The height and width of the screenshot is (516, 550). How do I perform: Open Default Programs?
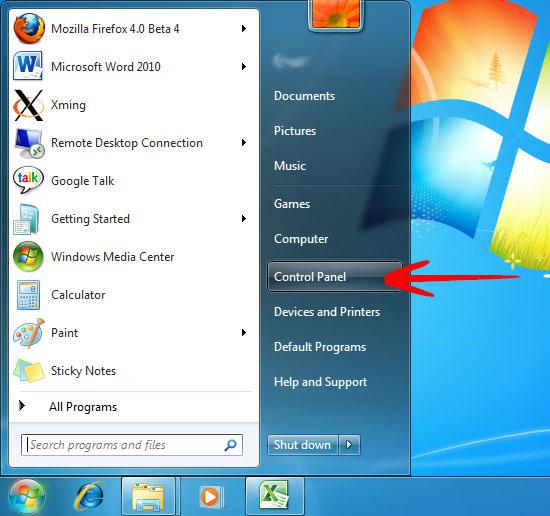click(320, 347)
